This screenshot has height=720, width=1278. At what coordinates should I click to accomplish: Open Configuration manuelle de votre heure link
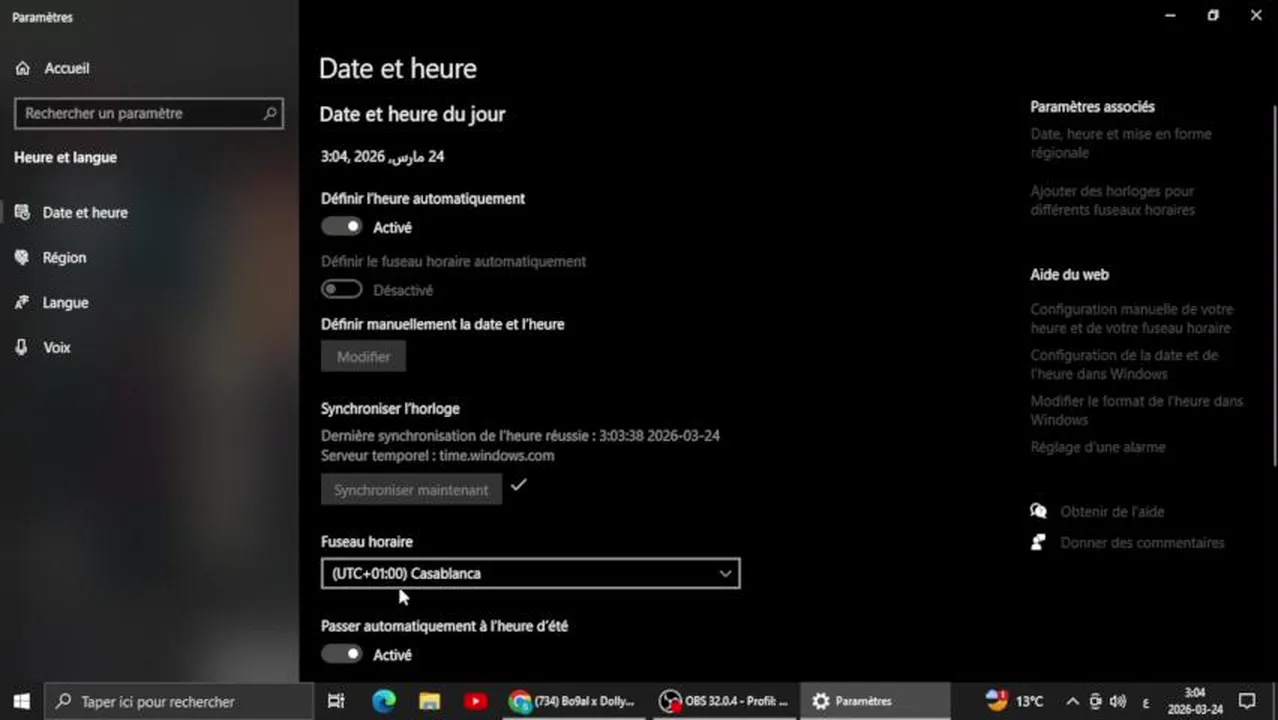pos(1132,318)
